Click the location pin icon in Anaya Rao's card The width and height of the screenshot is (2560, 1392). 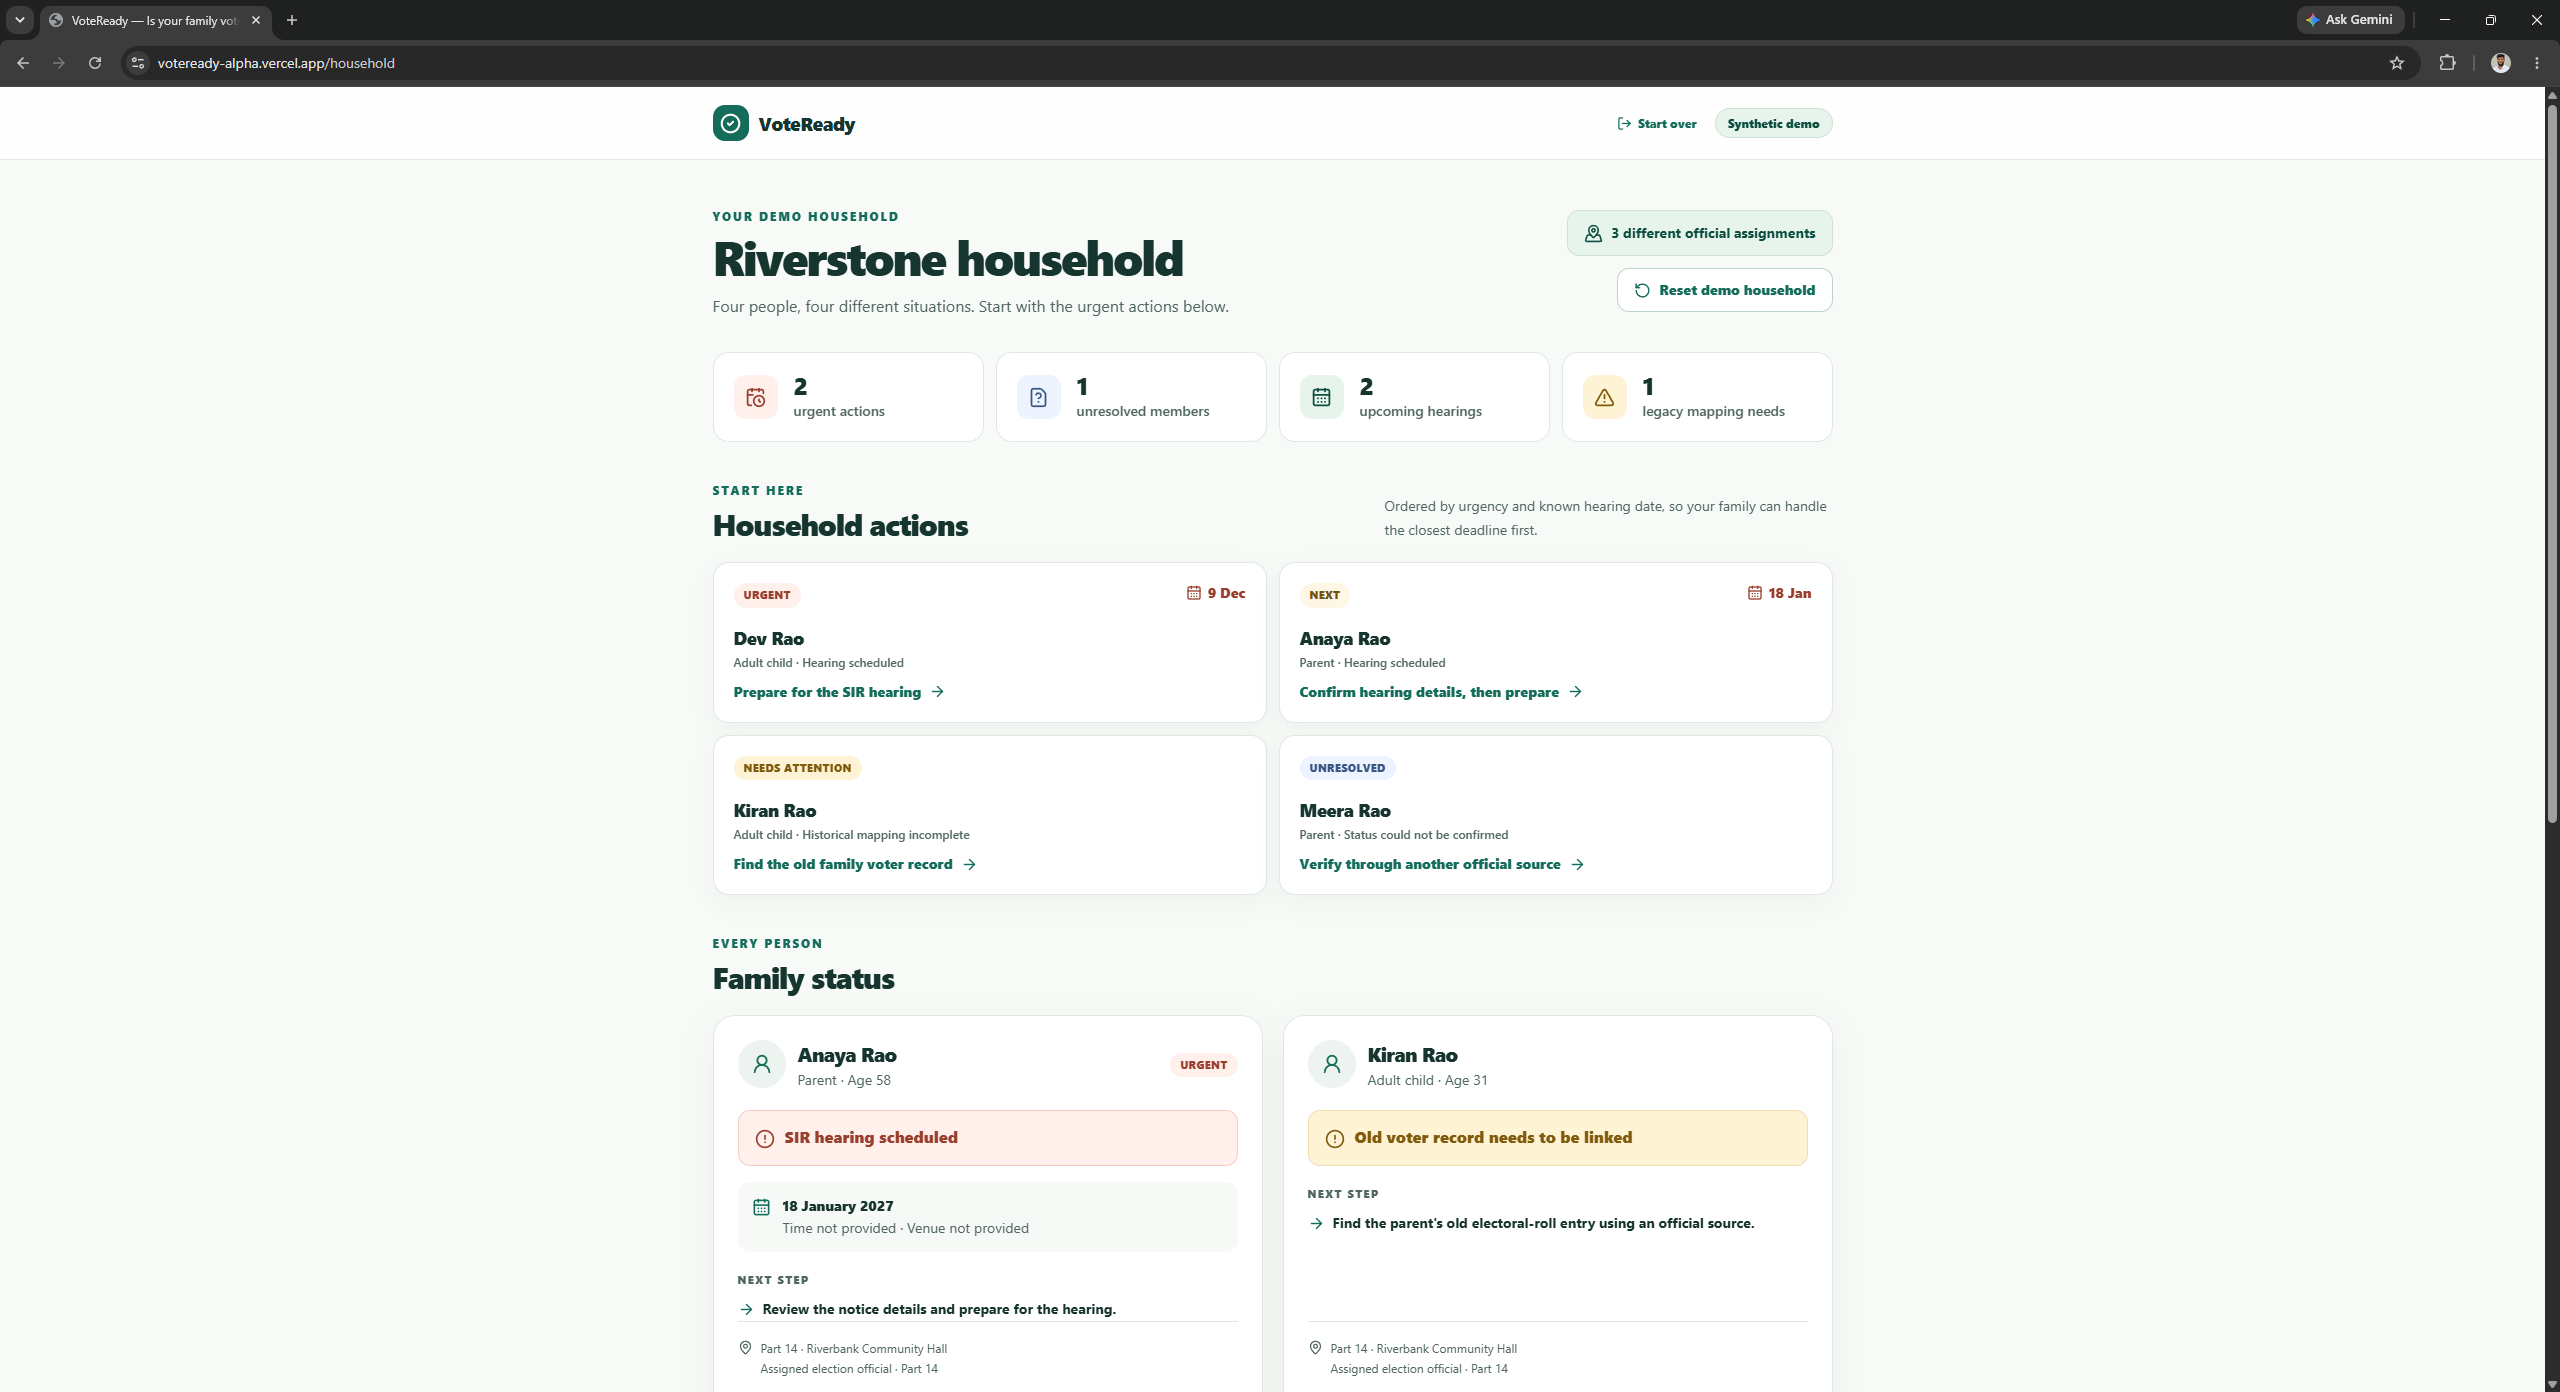click(745, 1348)
